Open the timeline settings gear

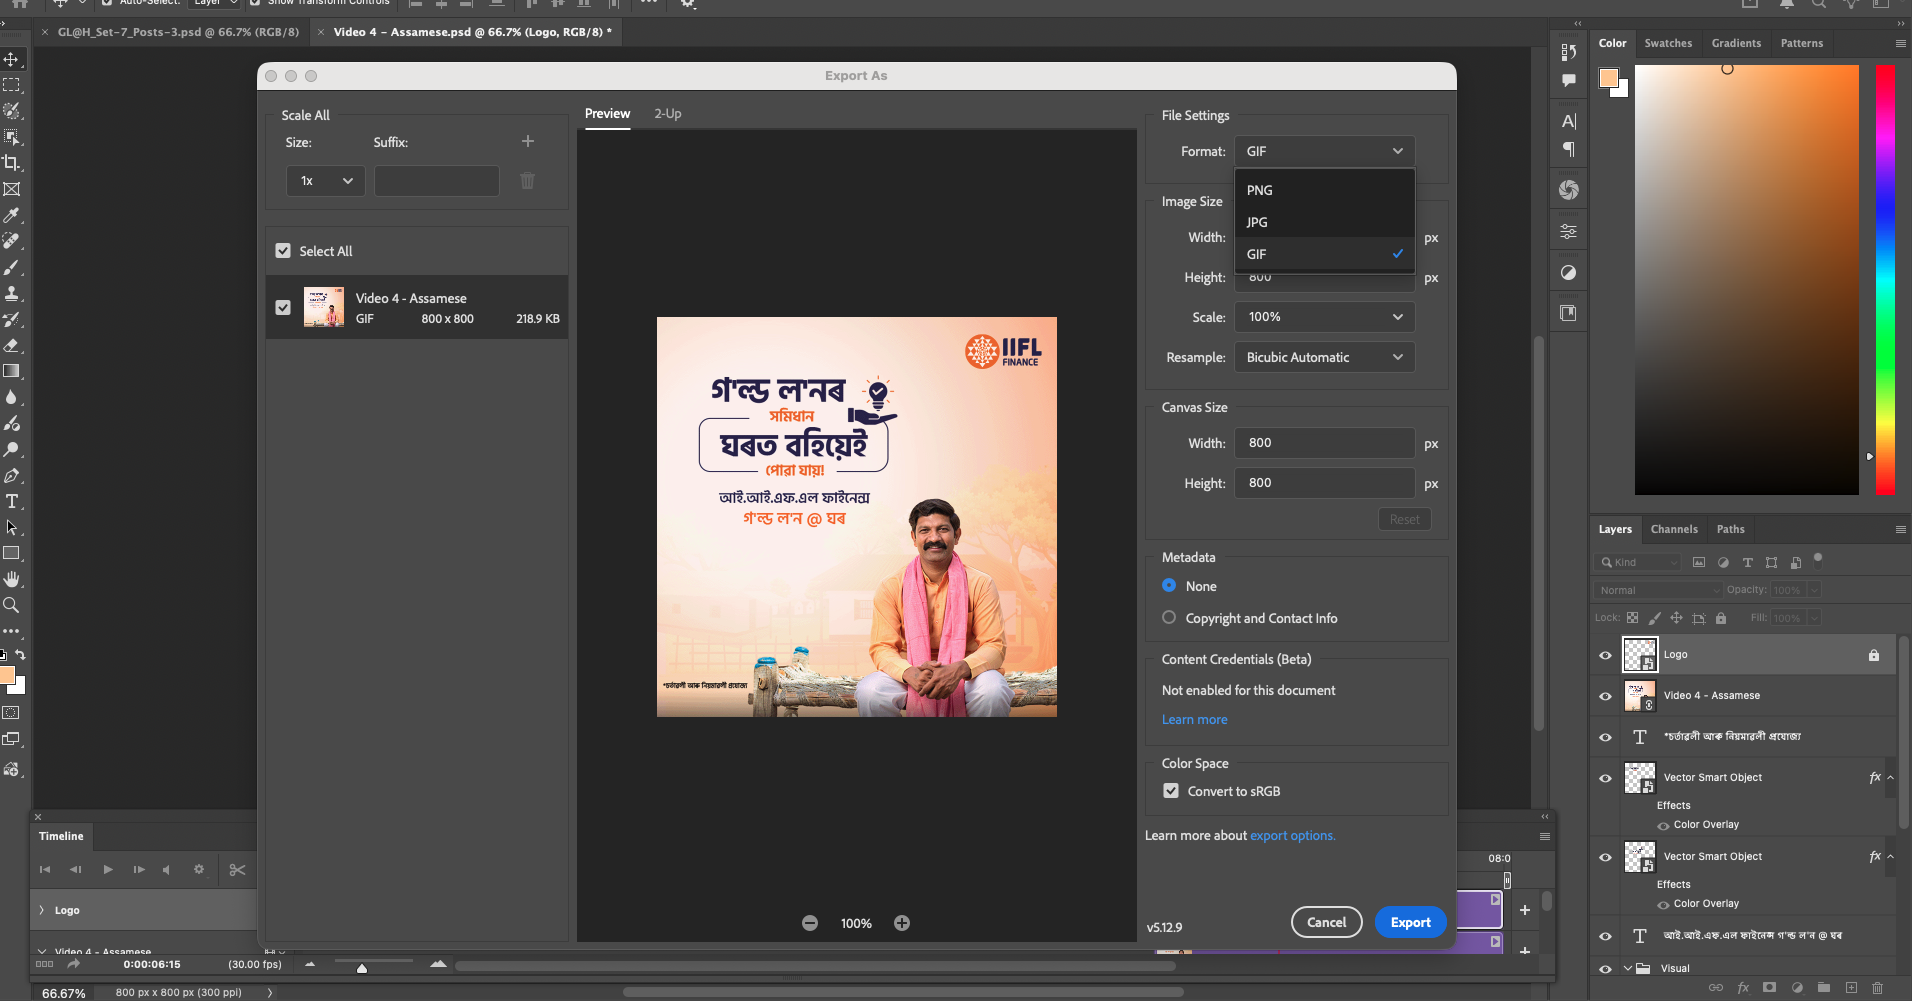tap(199, 869)
